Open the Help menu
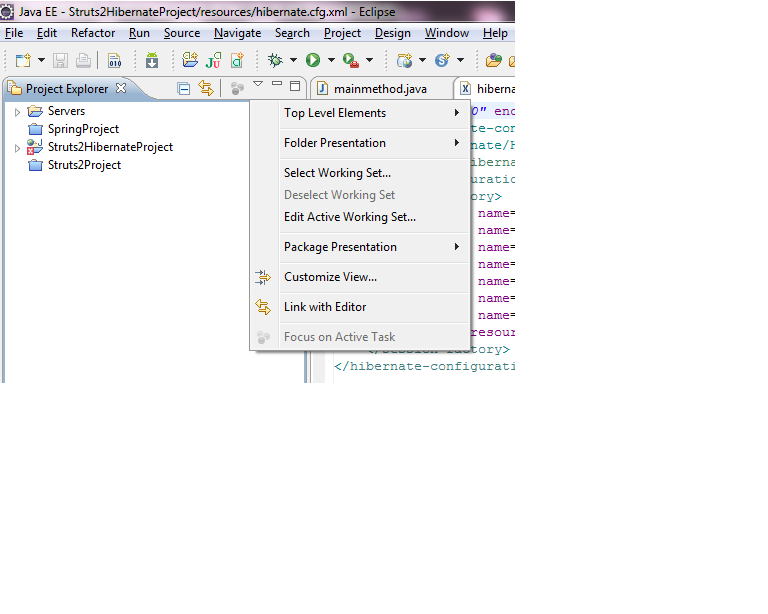 (x=495, y=33)
